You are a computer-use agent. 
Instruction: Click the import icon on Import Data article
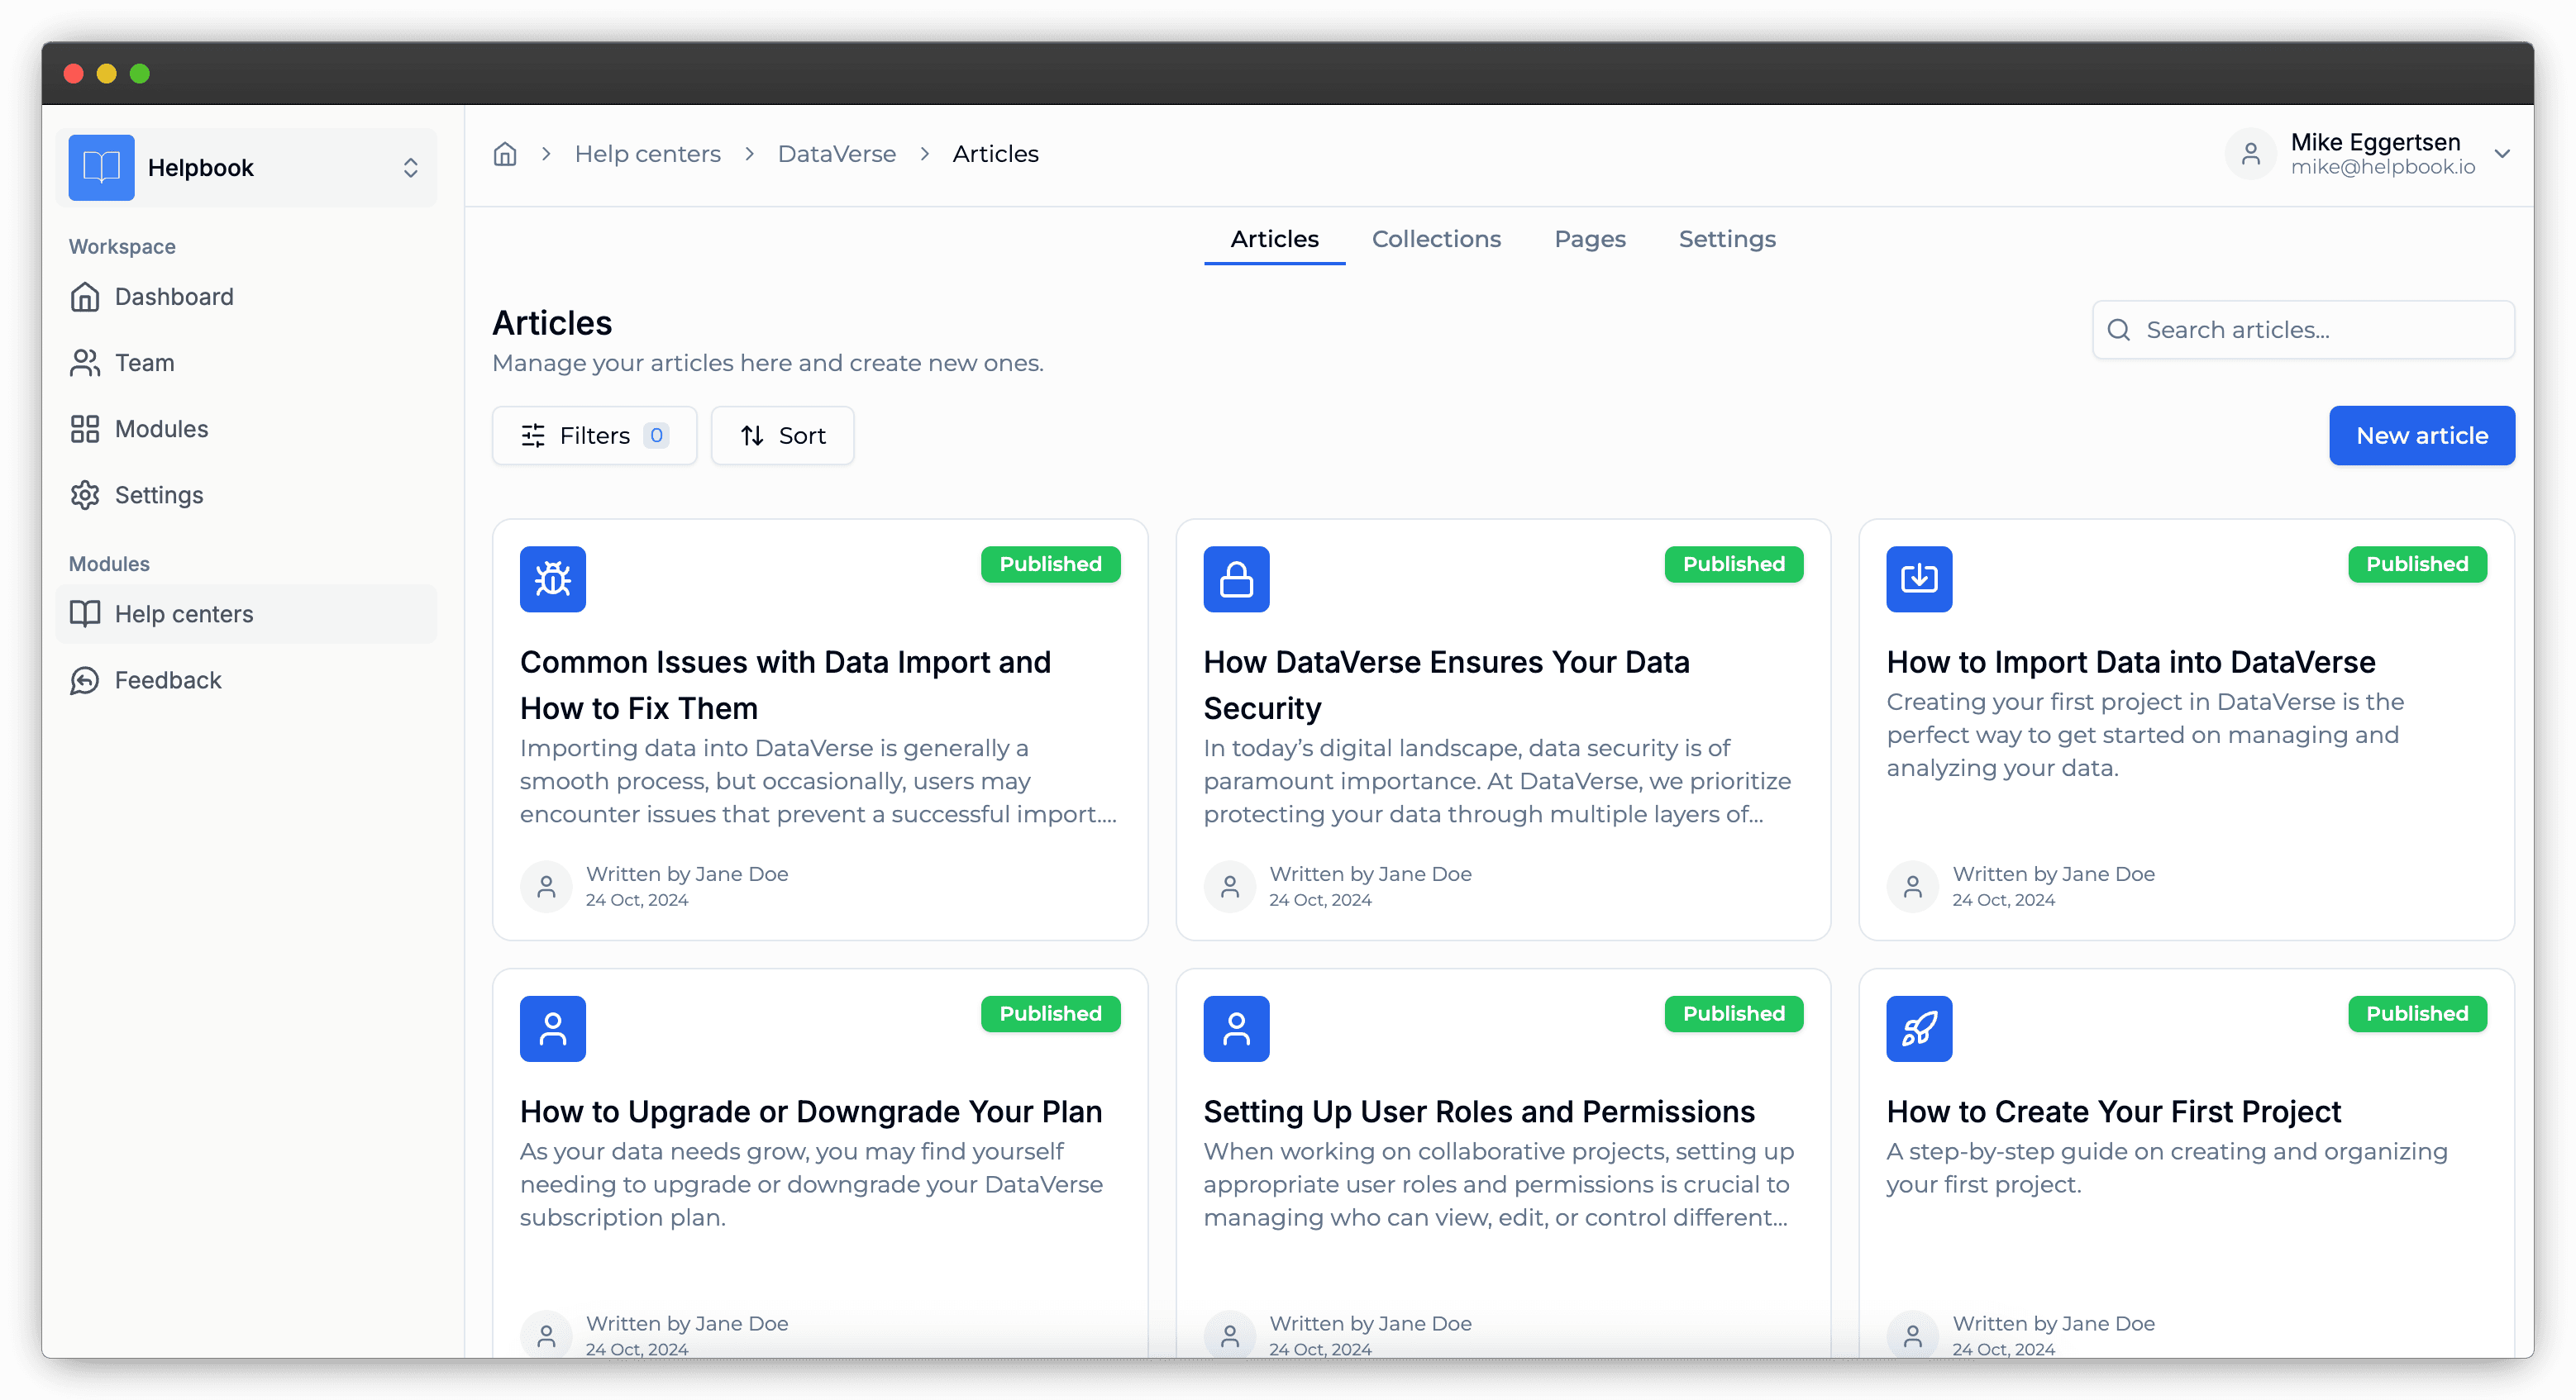point(1918,579)
